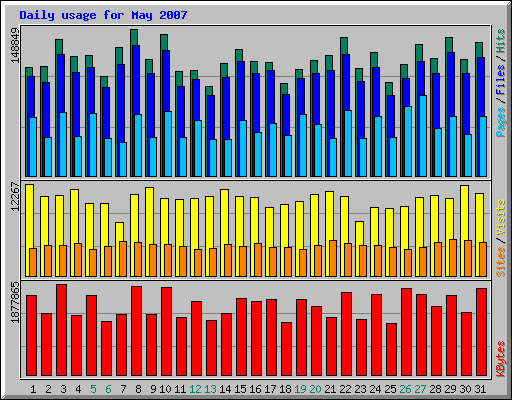Click the 'Daily usage for May 2007' title

(x=103, y=15)
